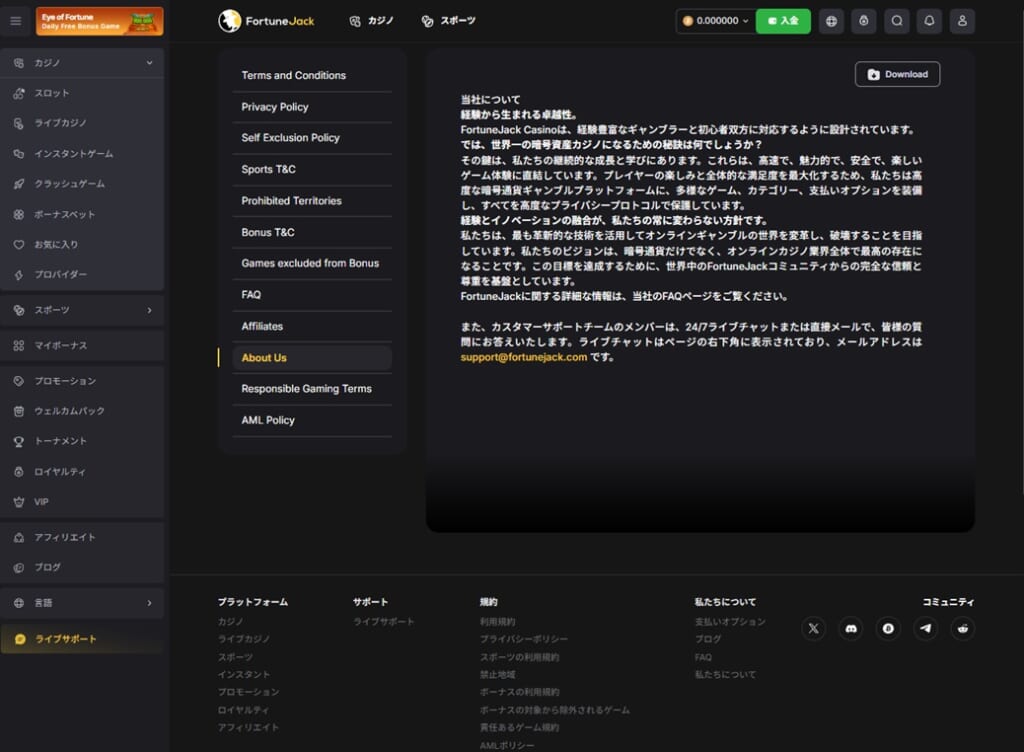Open カジノ in the top navigation
The width and height of the screenshot is (1024, 752).
click(x=372, y=21)
